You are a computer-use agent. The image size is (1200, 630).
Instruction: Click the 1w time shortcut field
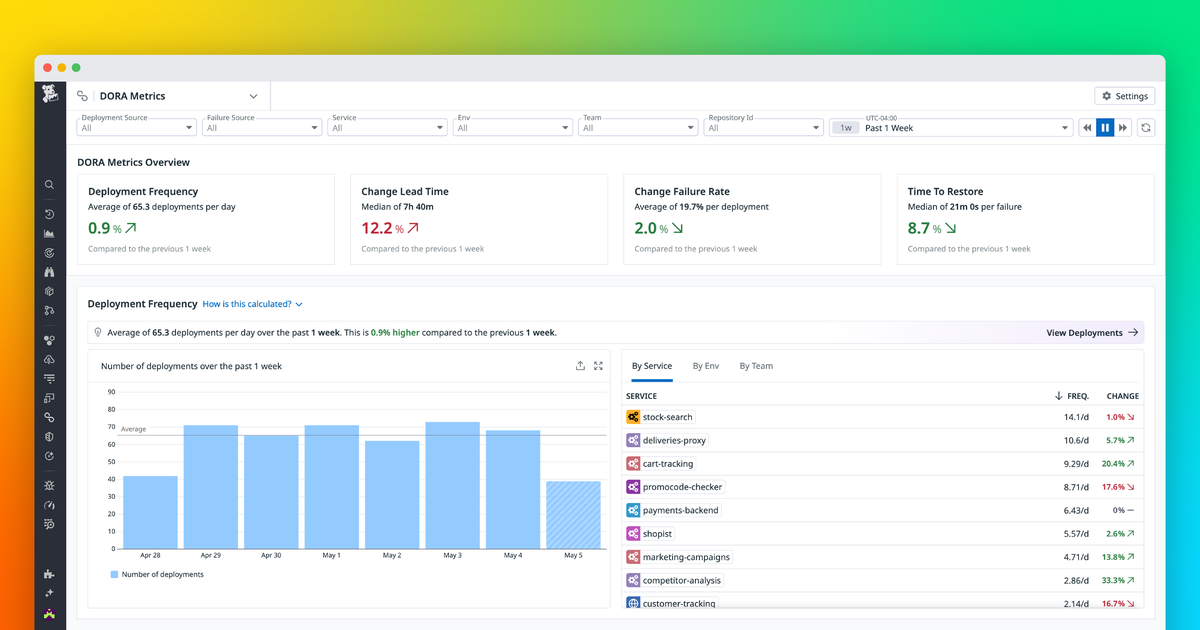pos(845,128)
